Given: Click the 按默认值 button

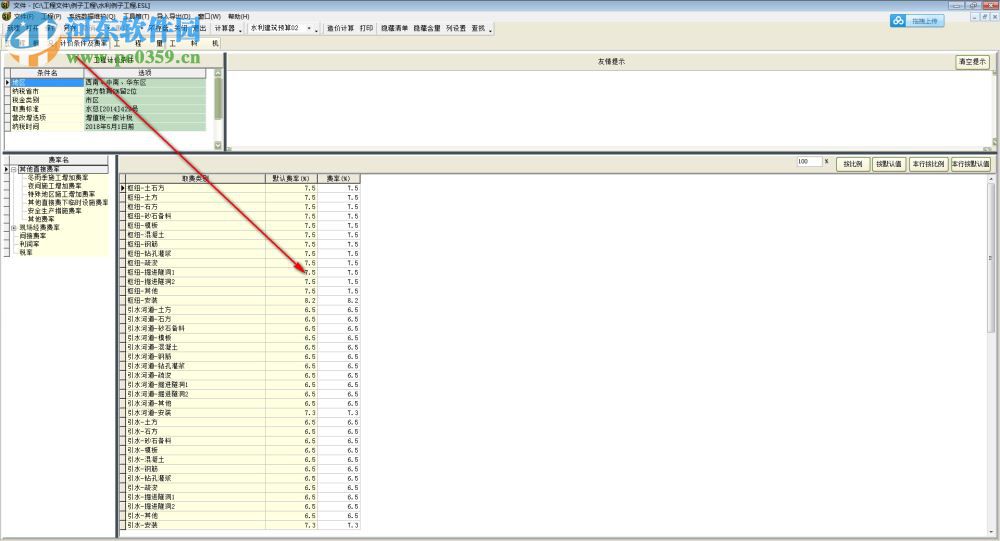Looking at the screenshot, I should coord(888,164).
